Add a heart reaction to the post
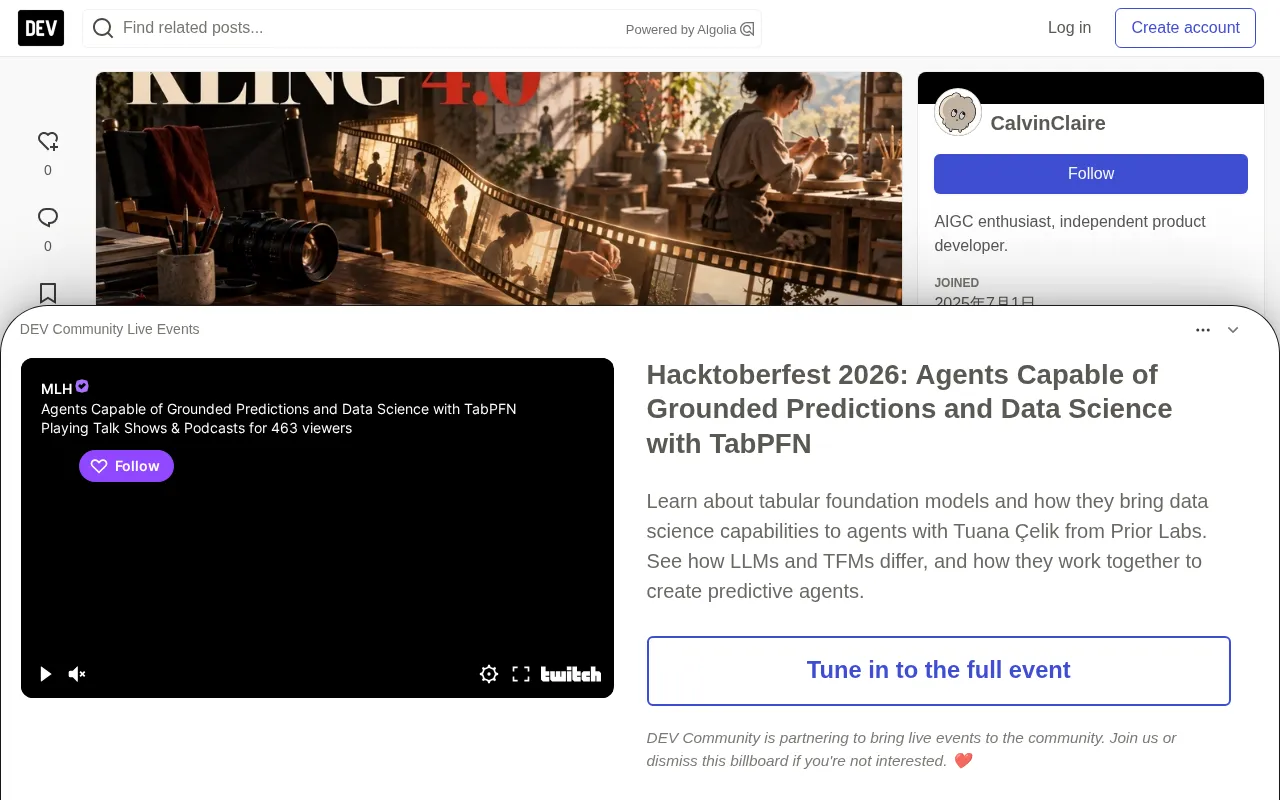This screenshot has height=800, width=1280. (x=48, y=141)
